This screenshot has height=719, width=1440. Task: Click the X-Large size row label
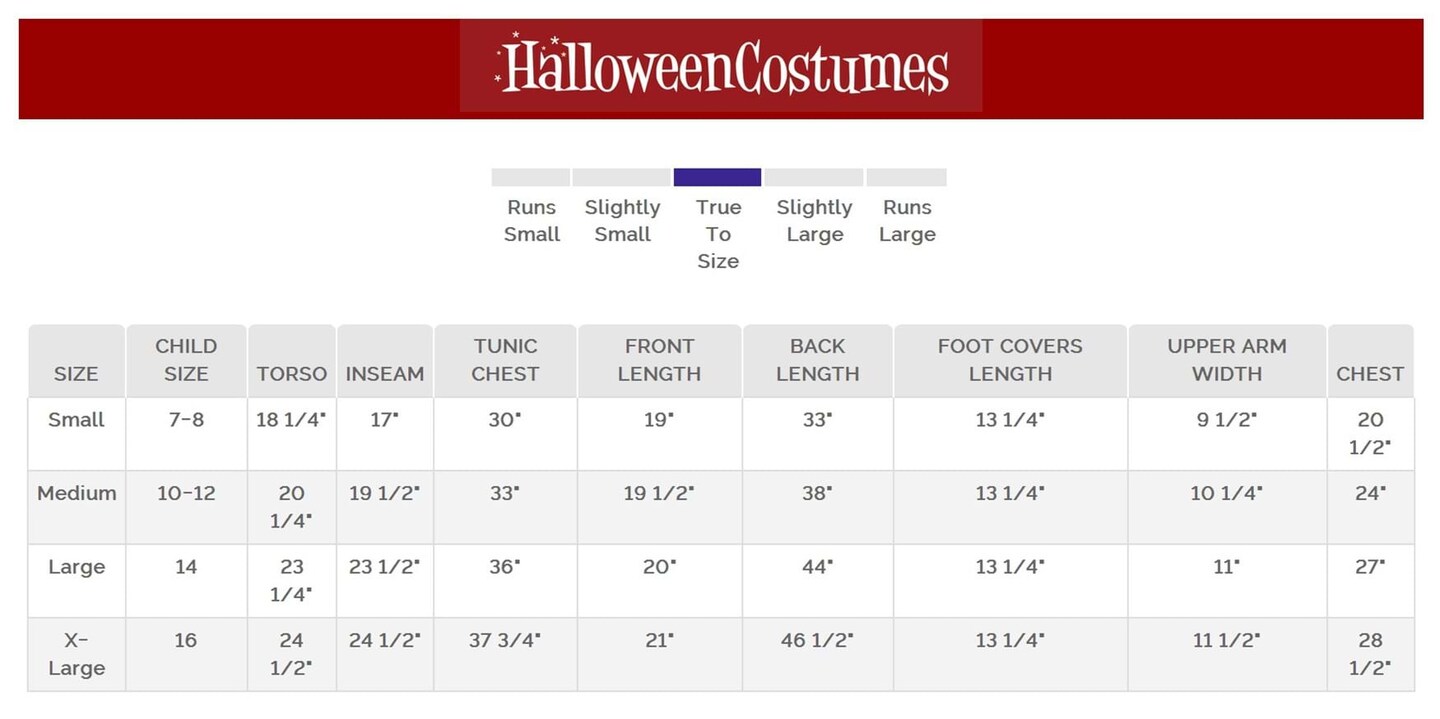(76, 654)
